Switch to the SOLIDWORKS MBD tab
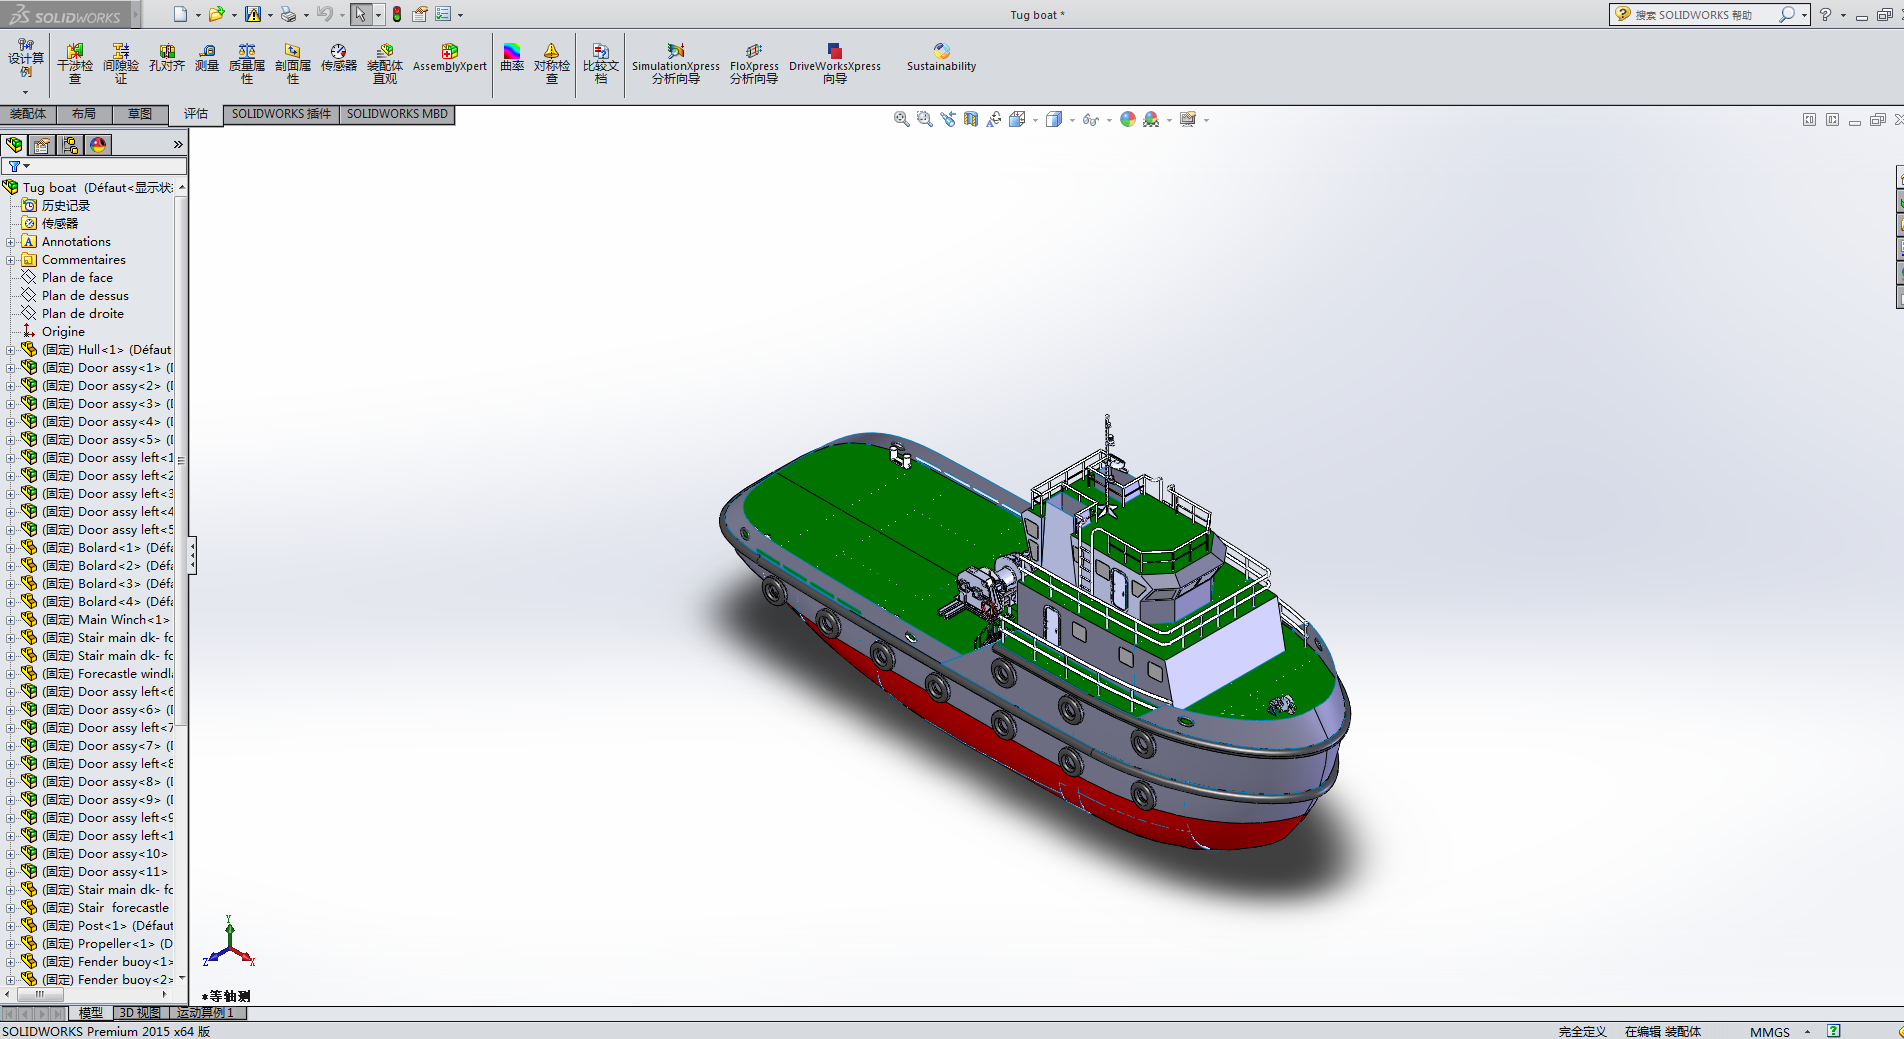The width and height of the screenshot is (1904, 1039). tap(397, 114)
